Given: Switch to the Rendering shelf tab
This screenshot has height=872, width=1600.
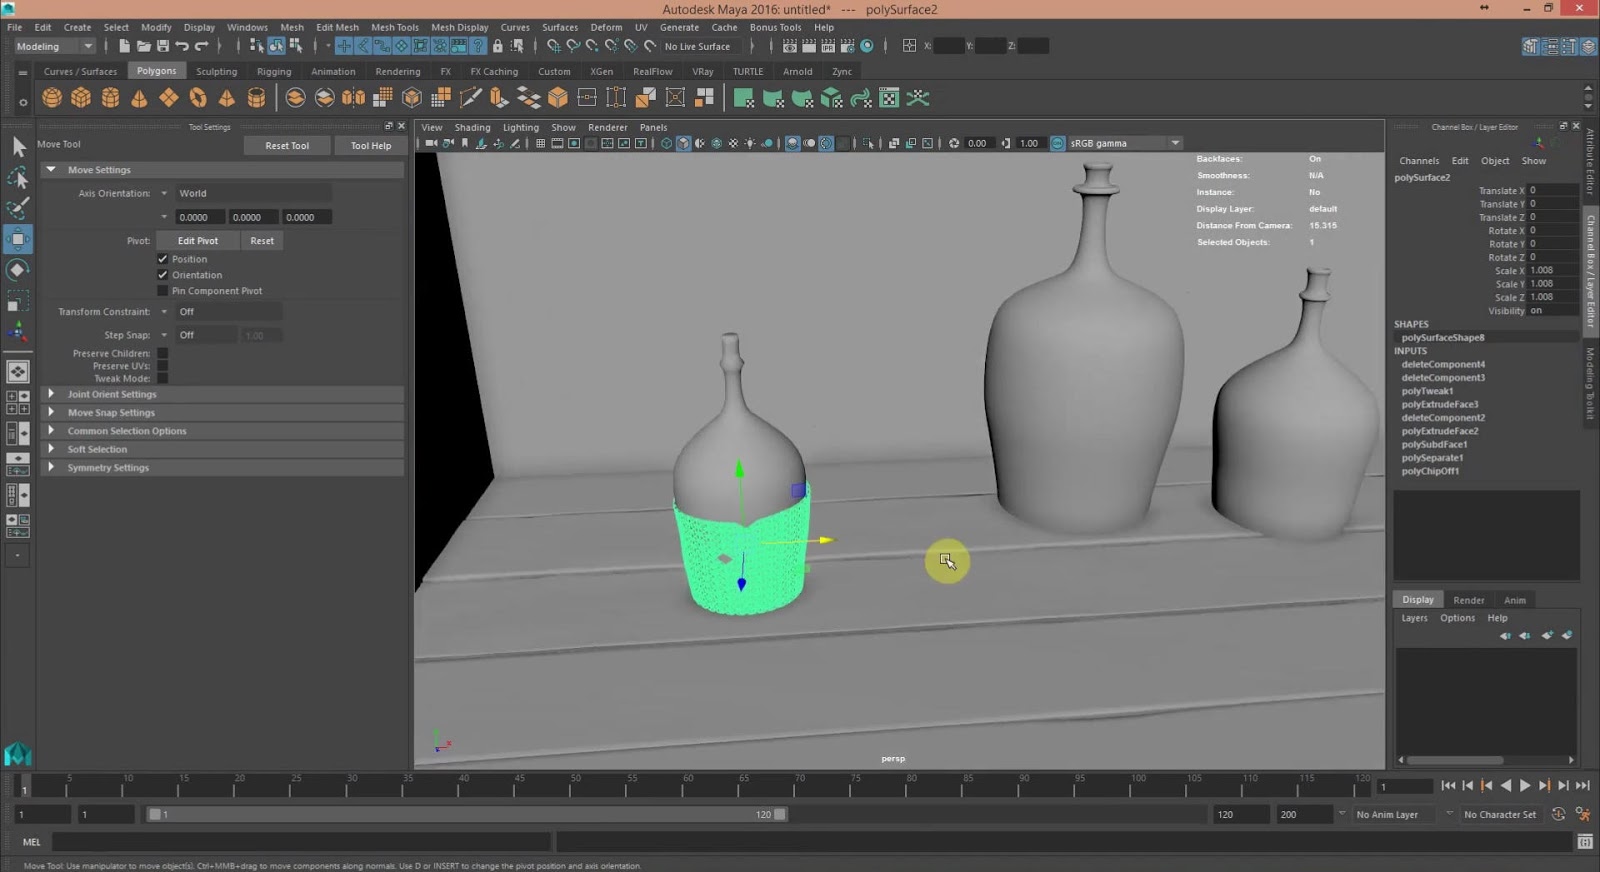Looking at the screenshot, I should pyautogui.click(x=397, y=72).
